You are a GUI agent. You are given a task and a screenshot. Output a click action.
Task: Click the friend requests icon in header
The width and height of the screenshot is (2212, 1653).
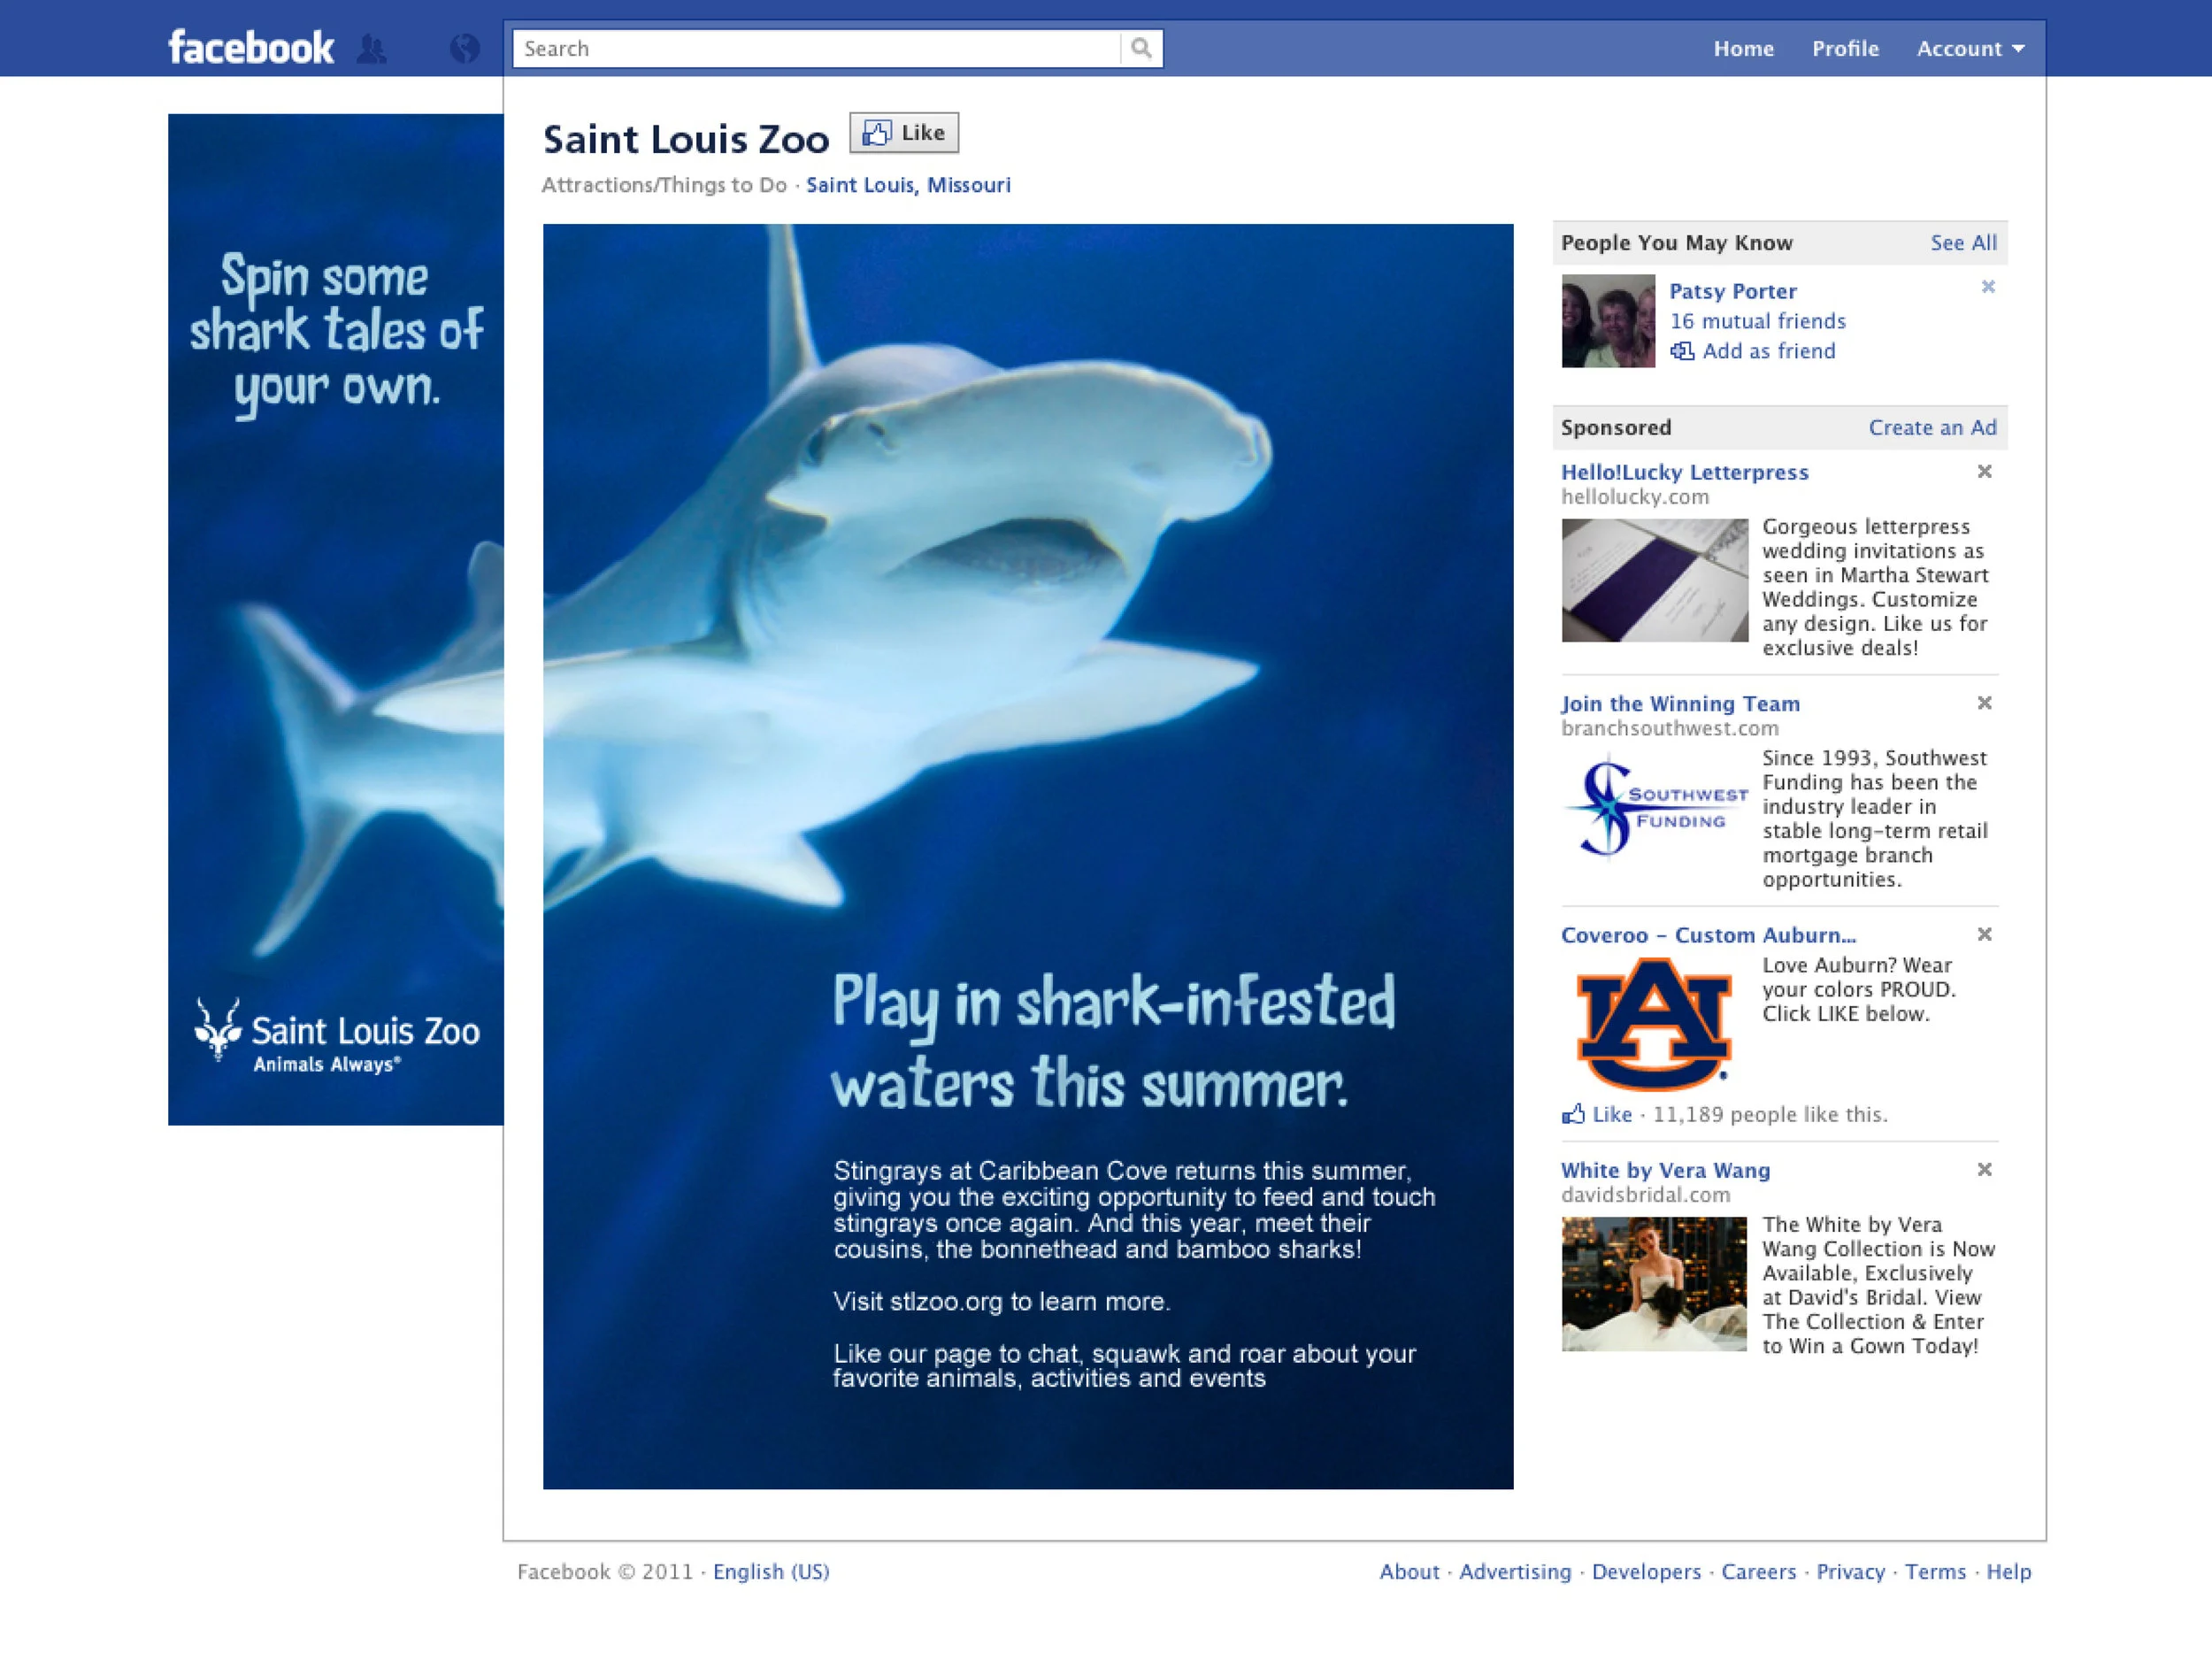pos(371,48)
